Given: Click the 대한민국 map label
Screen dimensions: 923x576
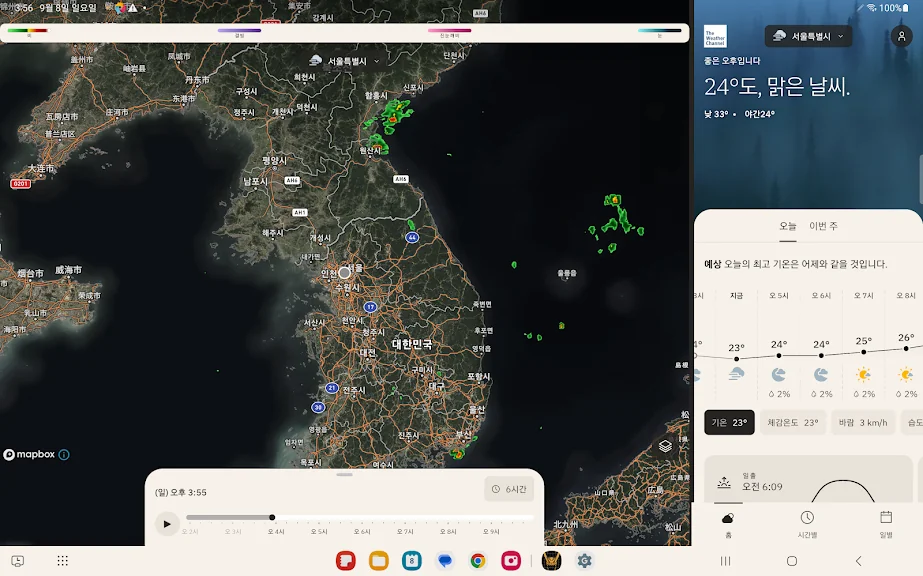Looking at the screenshot, I should click(412, 344).
